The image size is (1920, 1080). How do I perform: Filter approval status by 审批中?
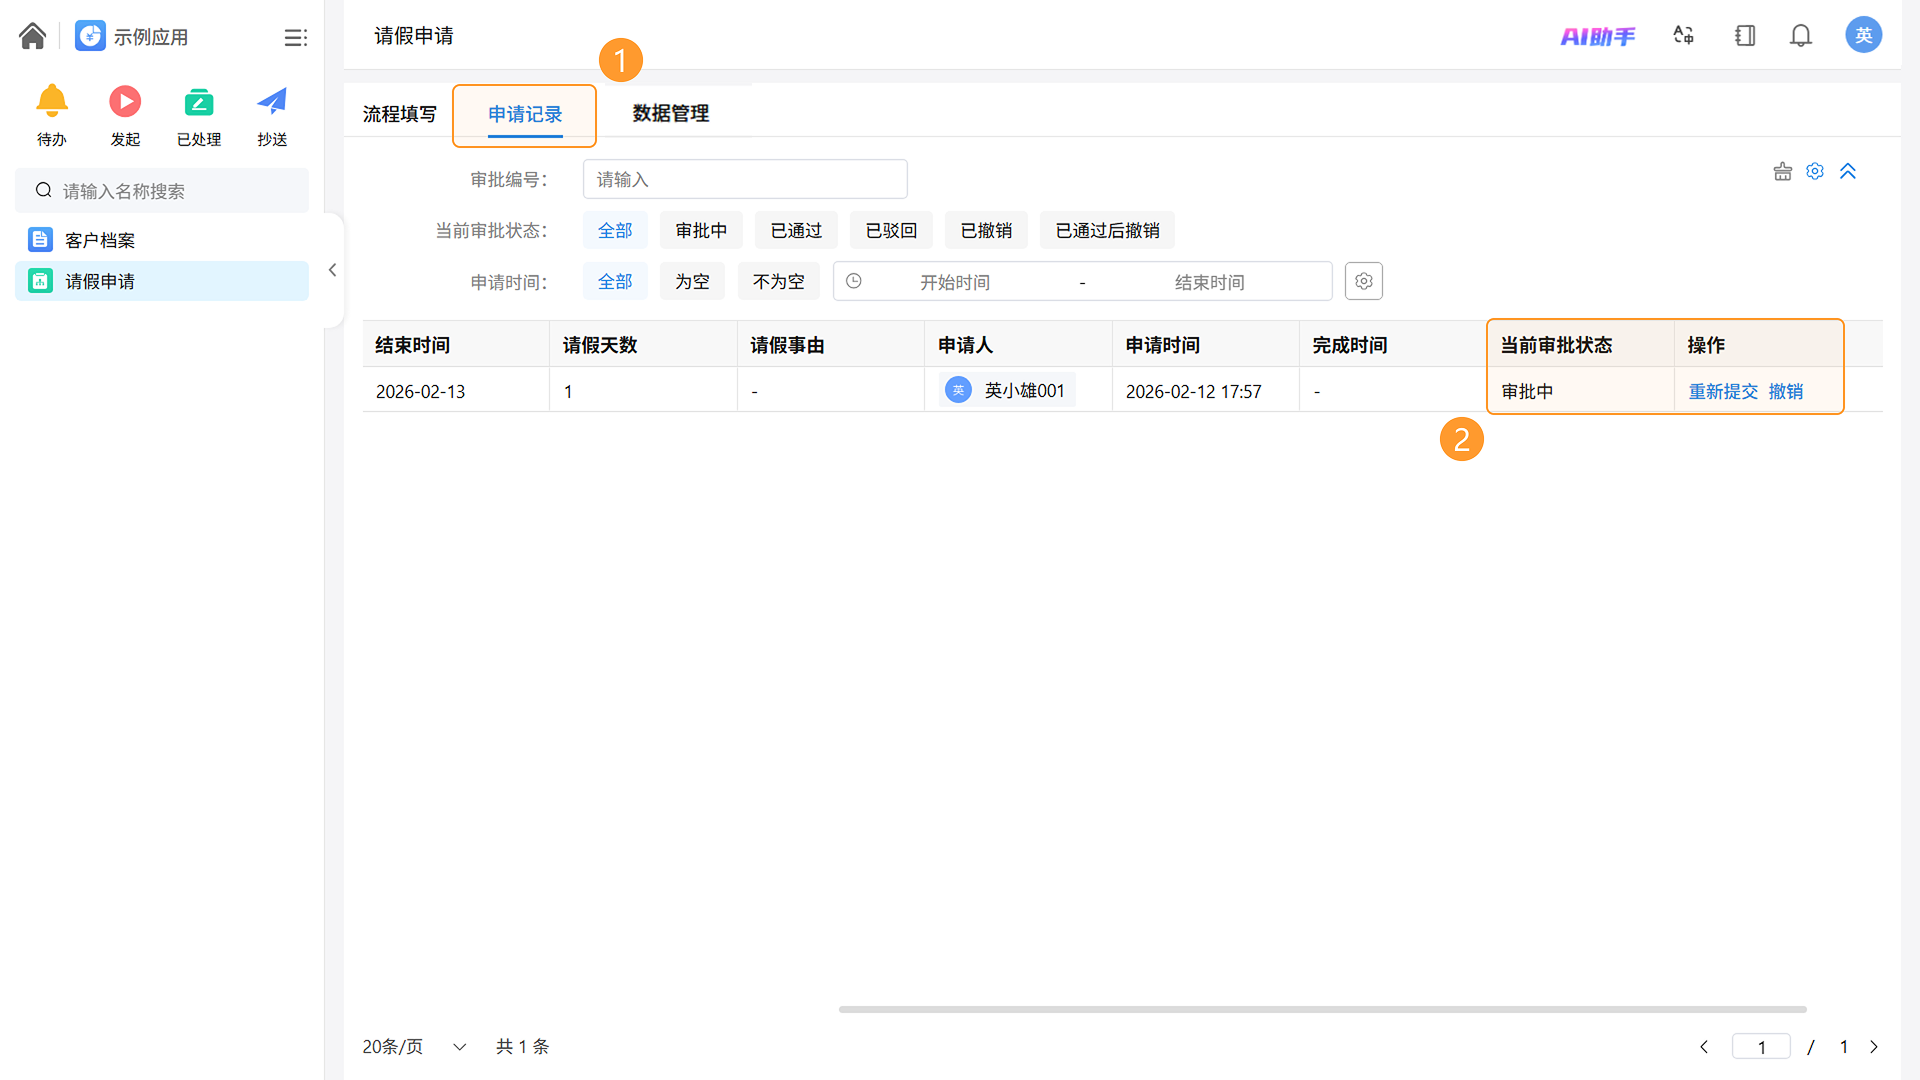point(701,231)
